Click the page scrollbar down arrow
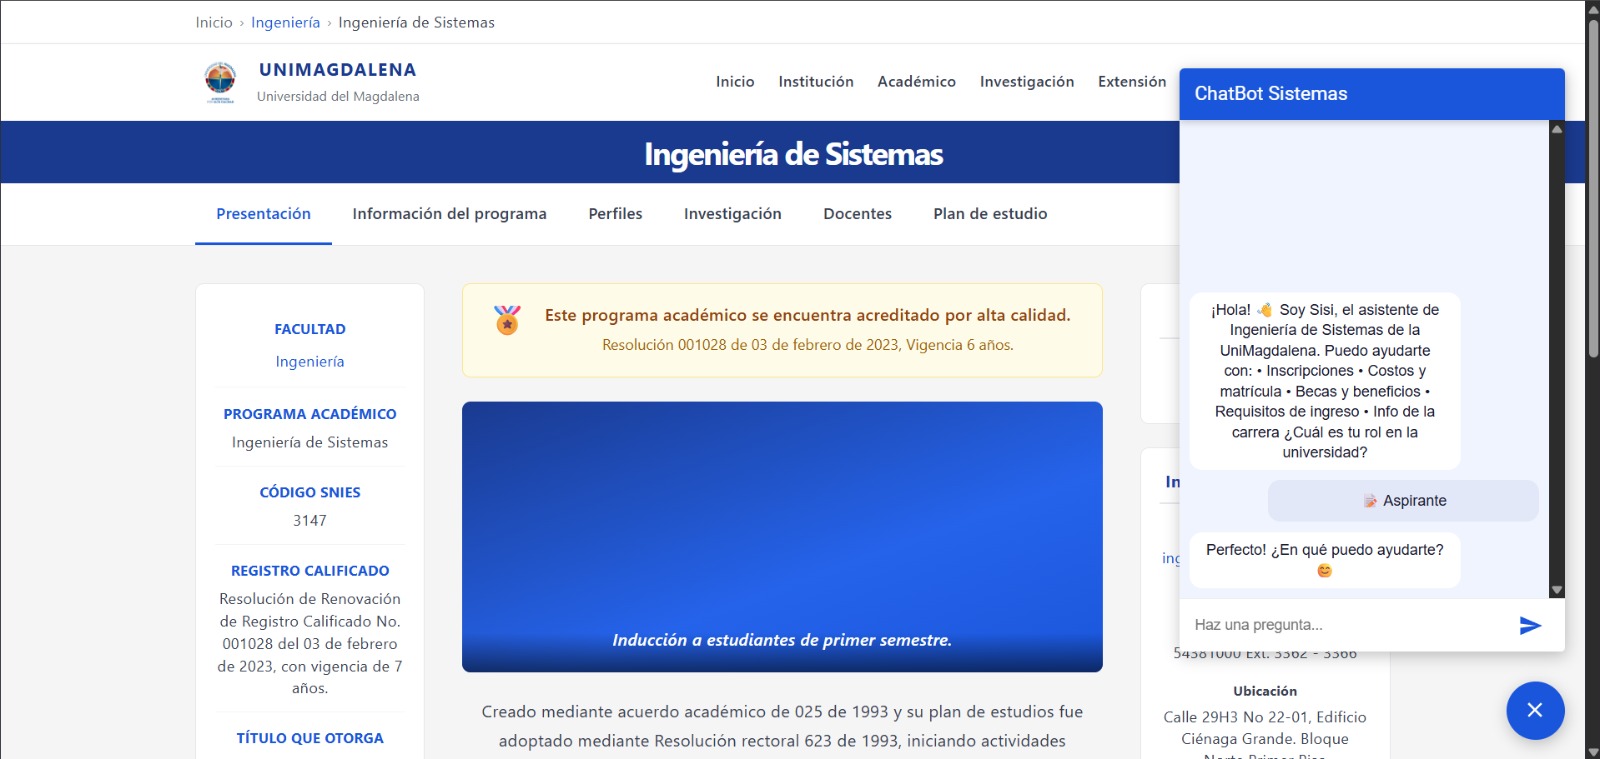 1593,751
